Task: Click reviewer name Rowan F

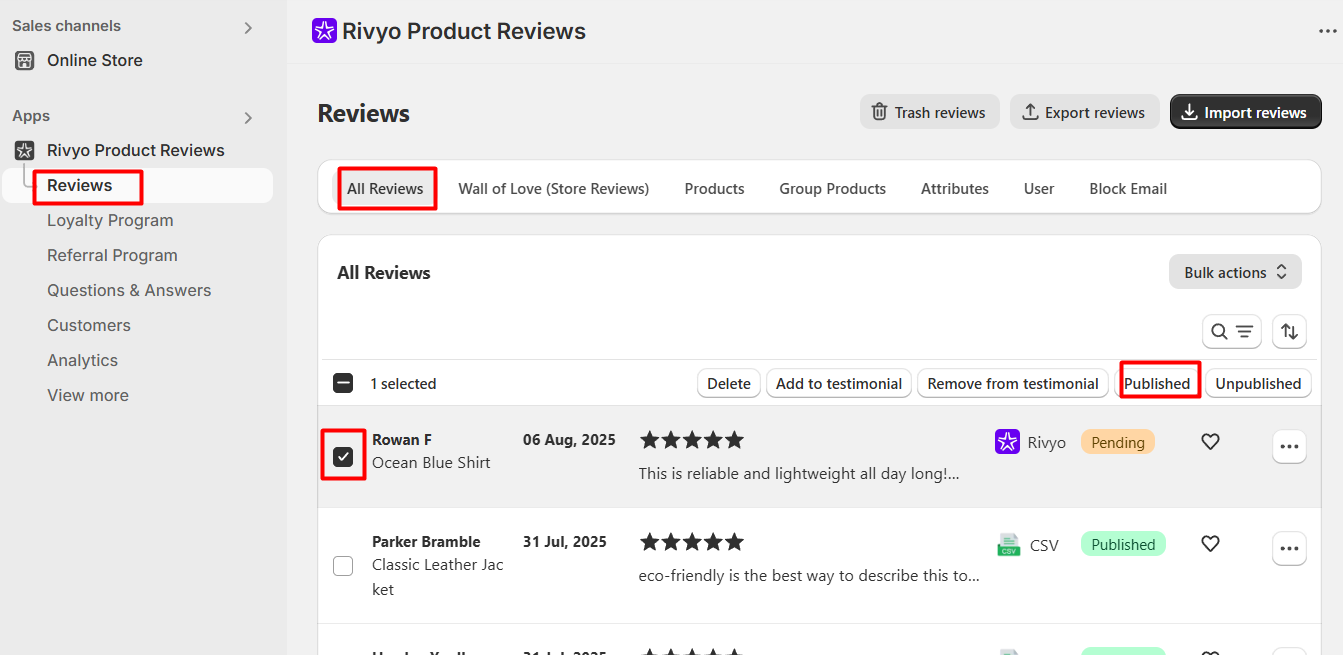Action: (x=402, y=440)
